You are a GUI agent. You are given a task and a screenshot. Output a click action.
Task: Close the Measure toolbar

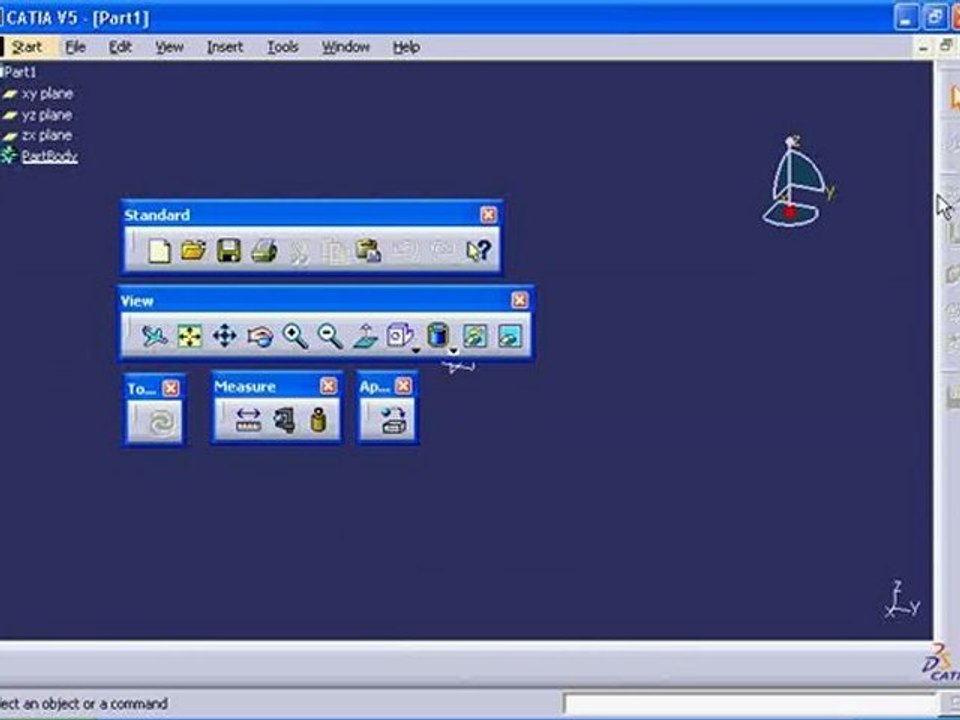coord(329,386)
